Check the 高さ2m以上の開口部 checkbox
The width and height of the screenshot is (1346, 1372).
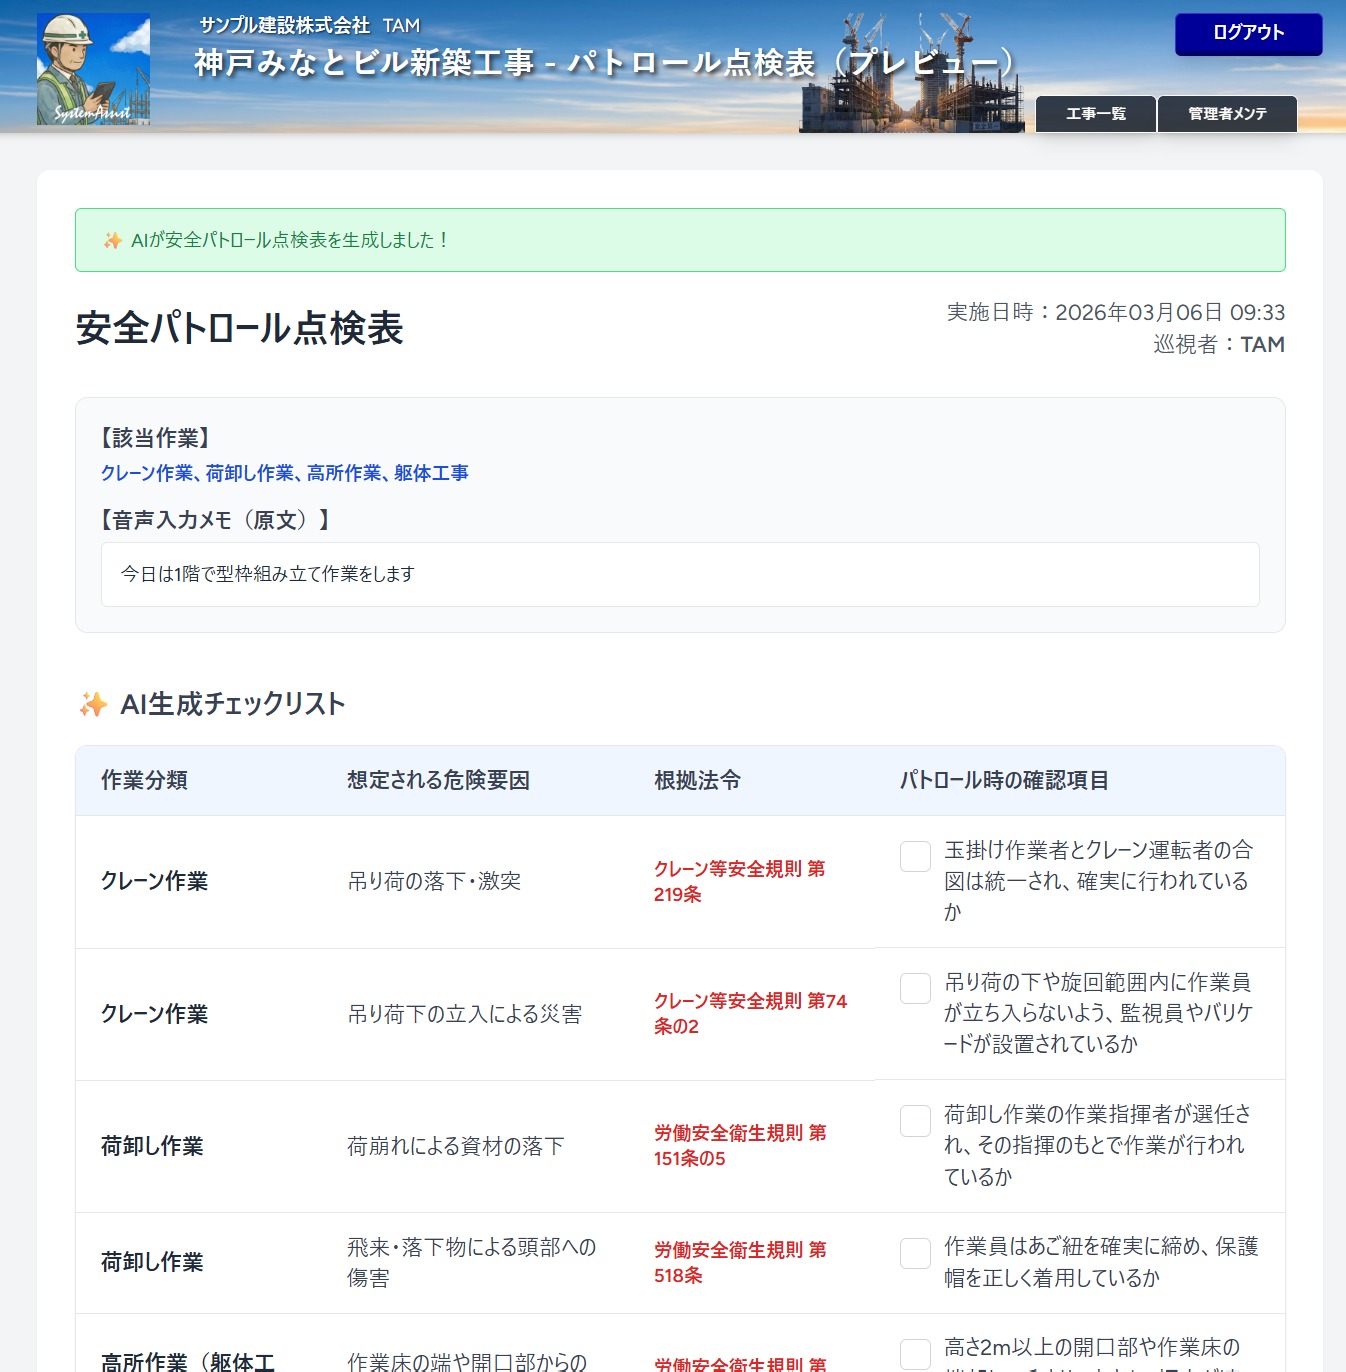915,1354
